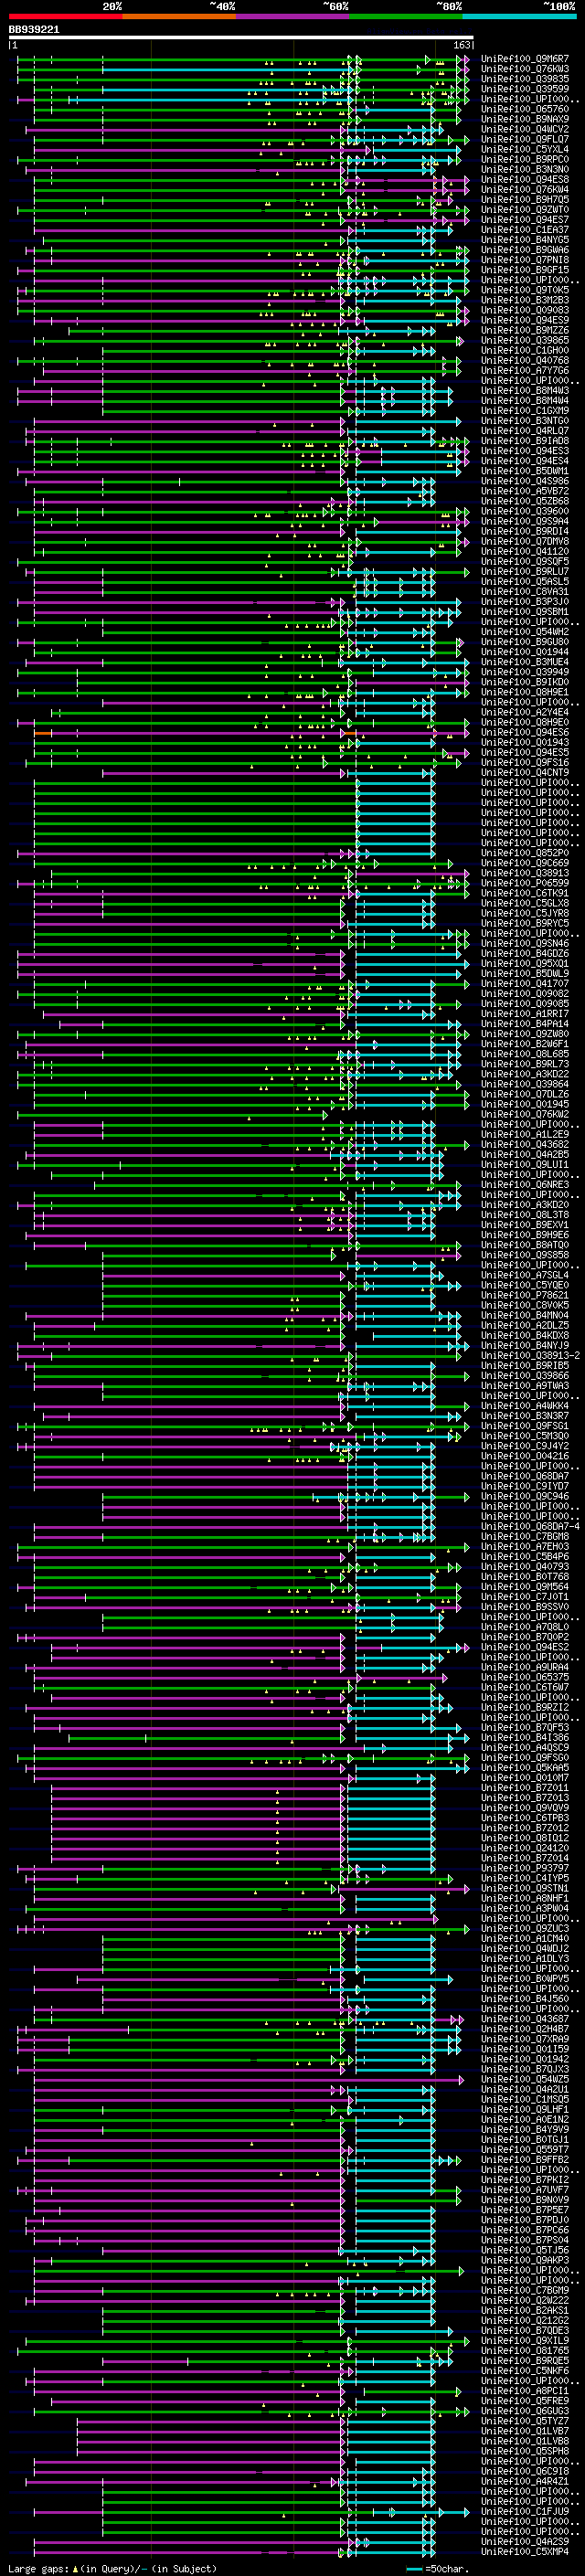Select the UniRef100_Q94ES7 label
585x2576 pixels.
point(525,220)
